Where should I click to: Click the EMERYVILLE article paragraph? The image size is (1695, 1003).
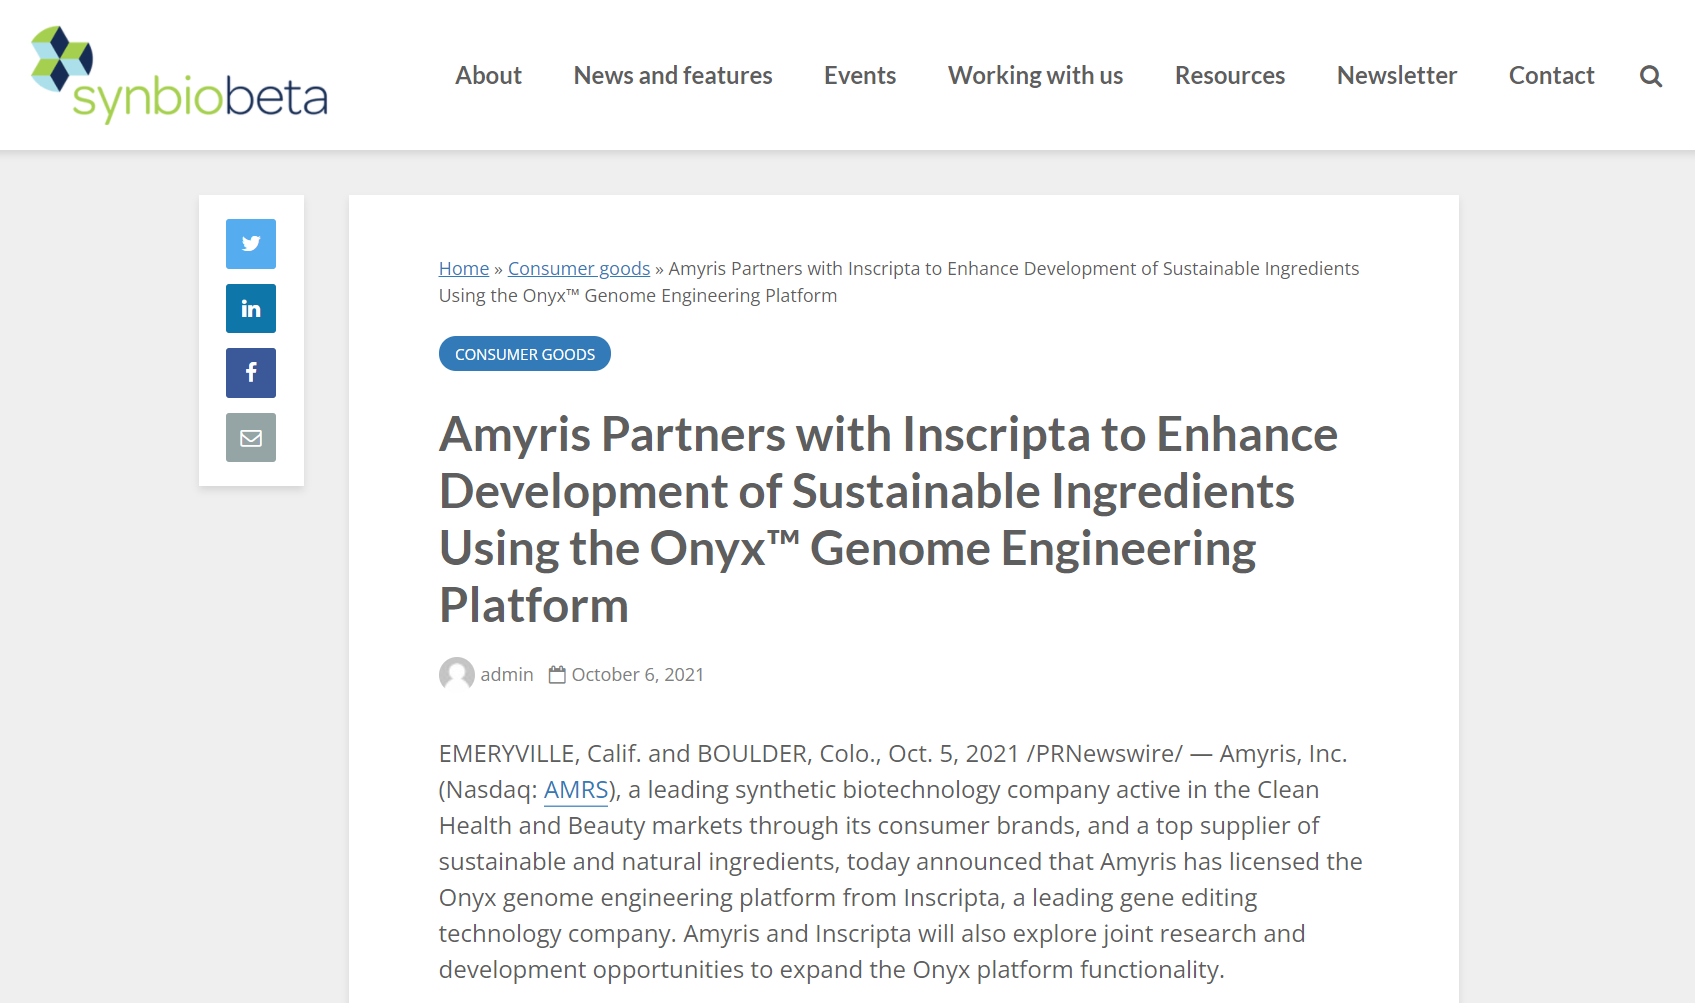click(x=901, y=862)
